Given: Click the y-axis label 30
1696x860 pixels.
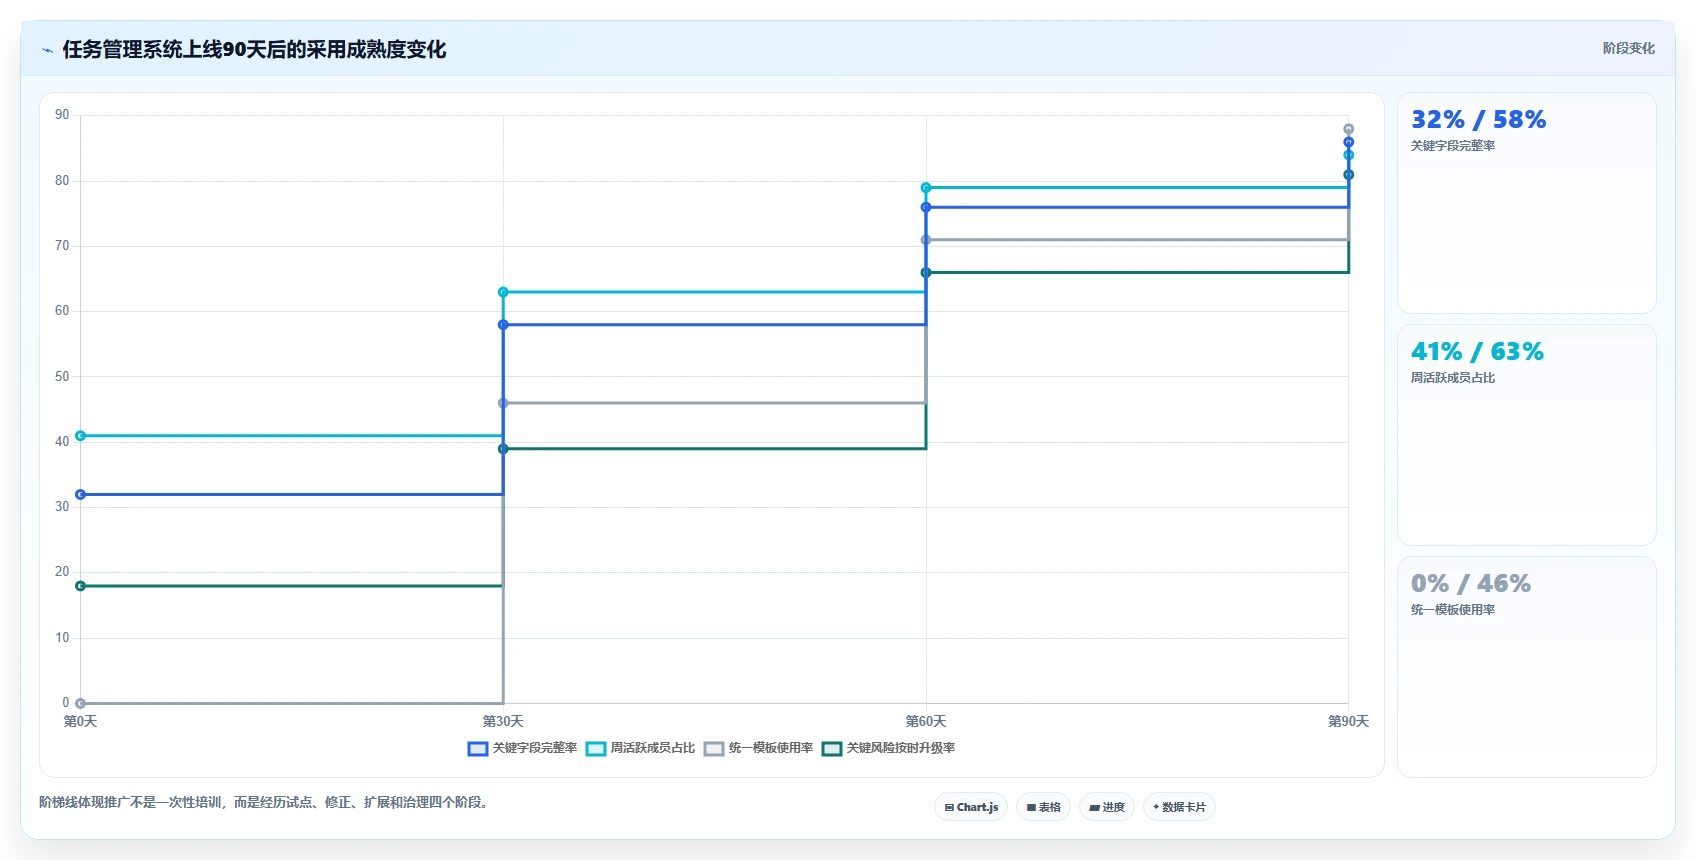Looking at the screenshot, I should 62,507.
